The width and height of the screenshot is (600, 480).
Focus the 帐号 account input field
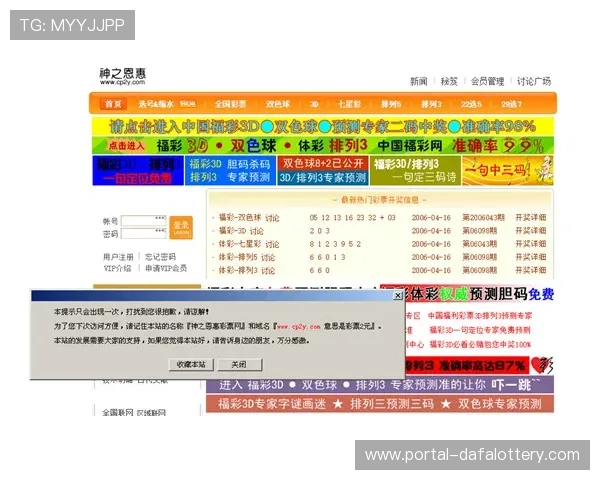point(143,221)
